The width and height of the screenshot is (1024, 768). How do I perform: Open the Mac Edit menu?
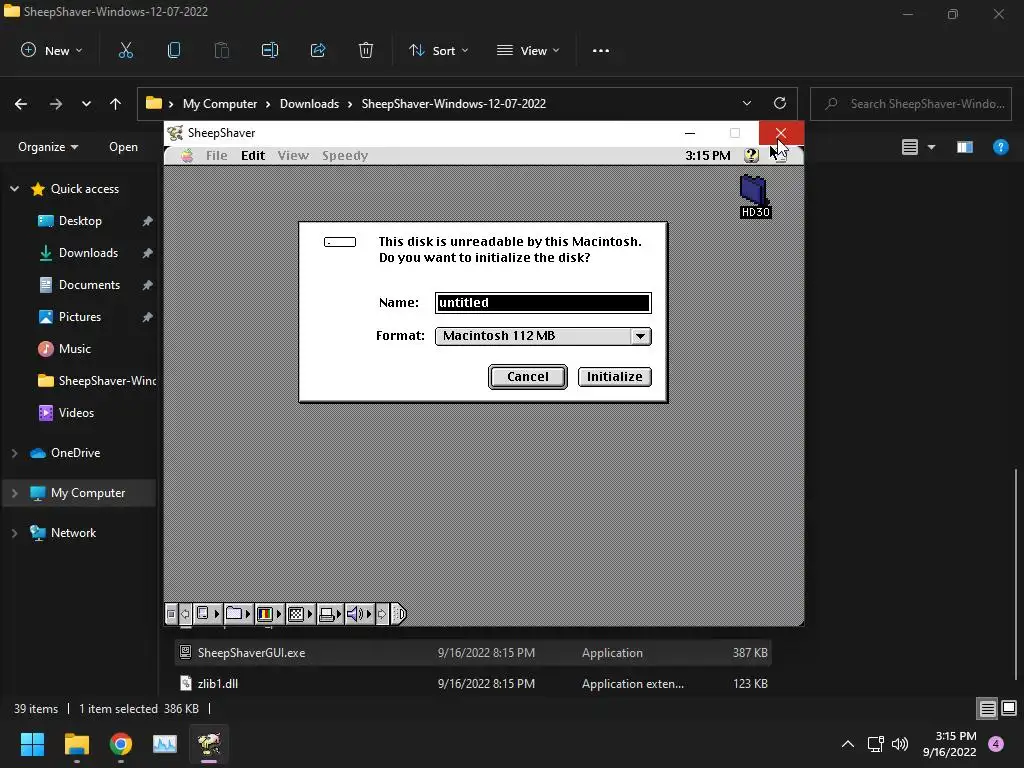(253, 155)
